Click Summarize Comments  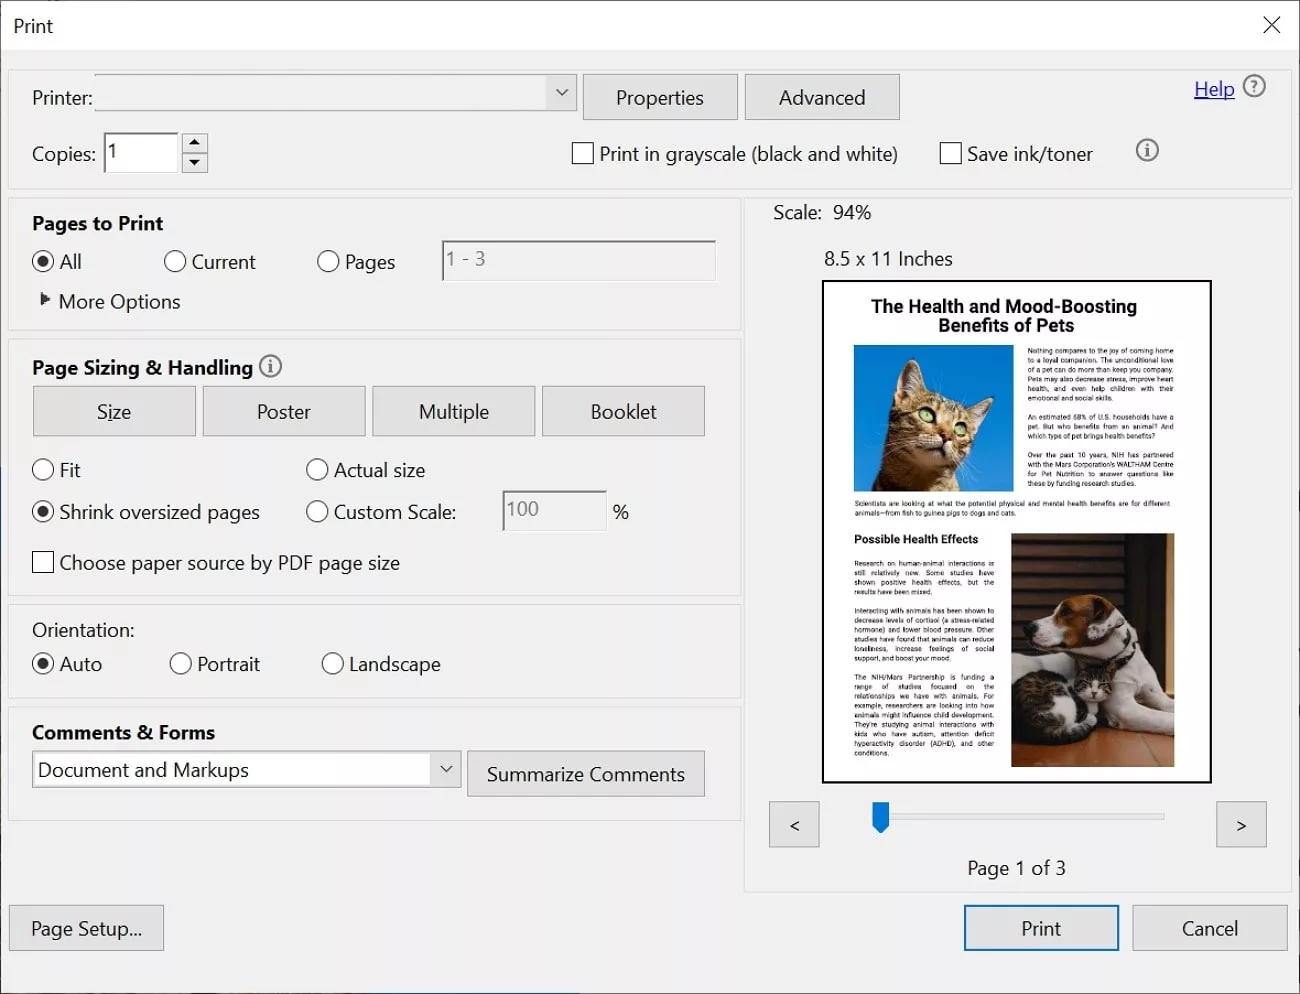pos(585,773)
